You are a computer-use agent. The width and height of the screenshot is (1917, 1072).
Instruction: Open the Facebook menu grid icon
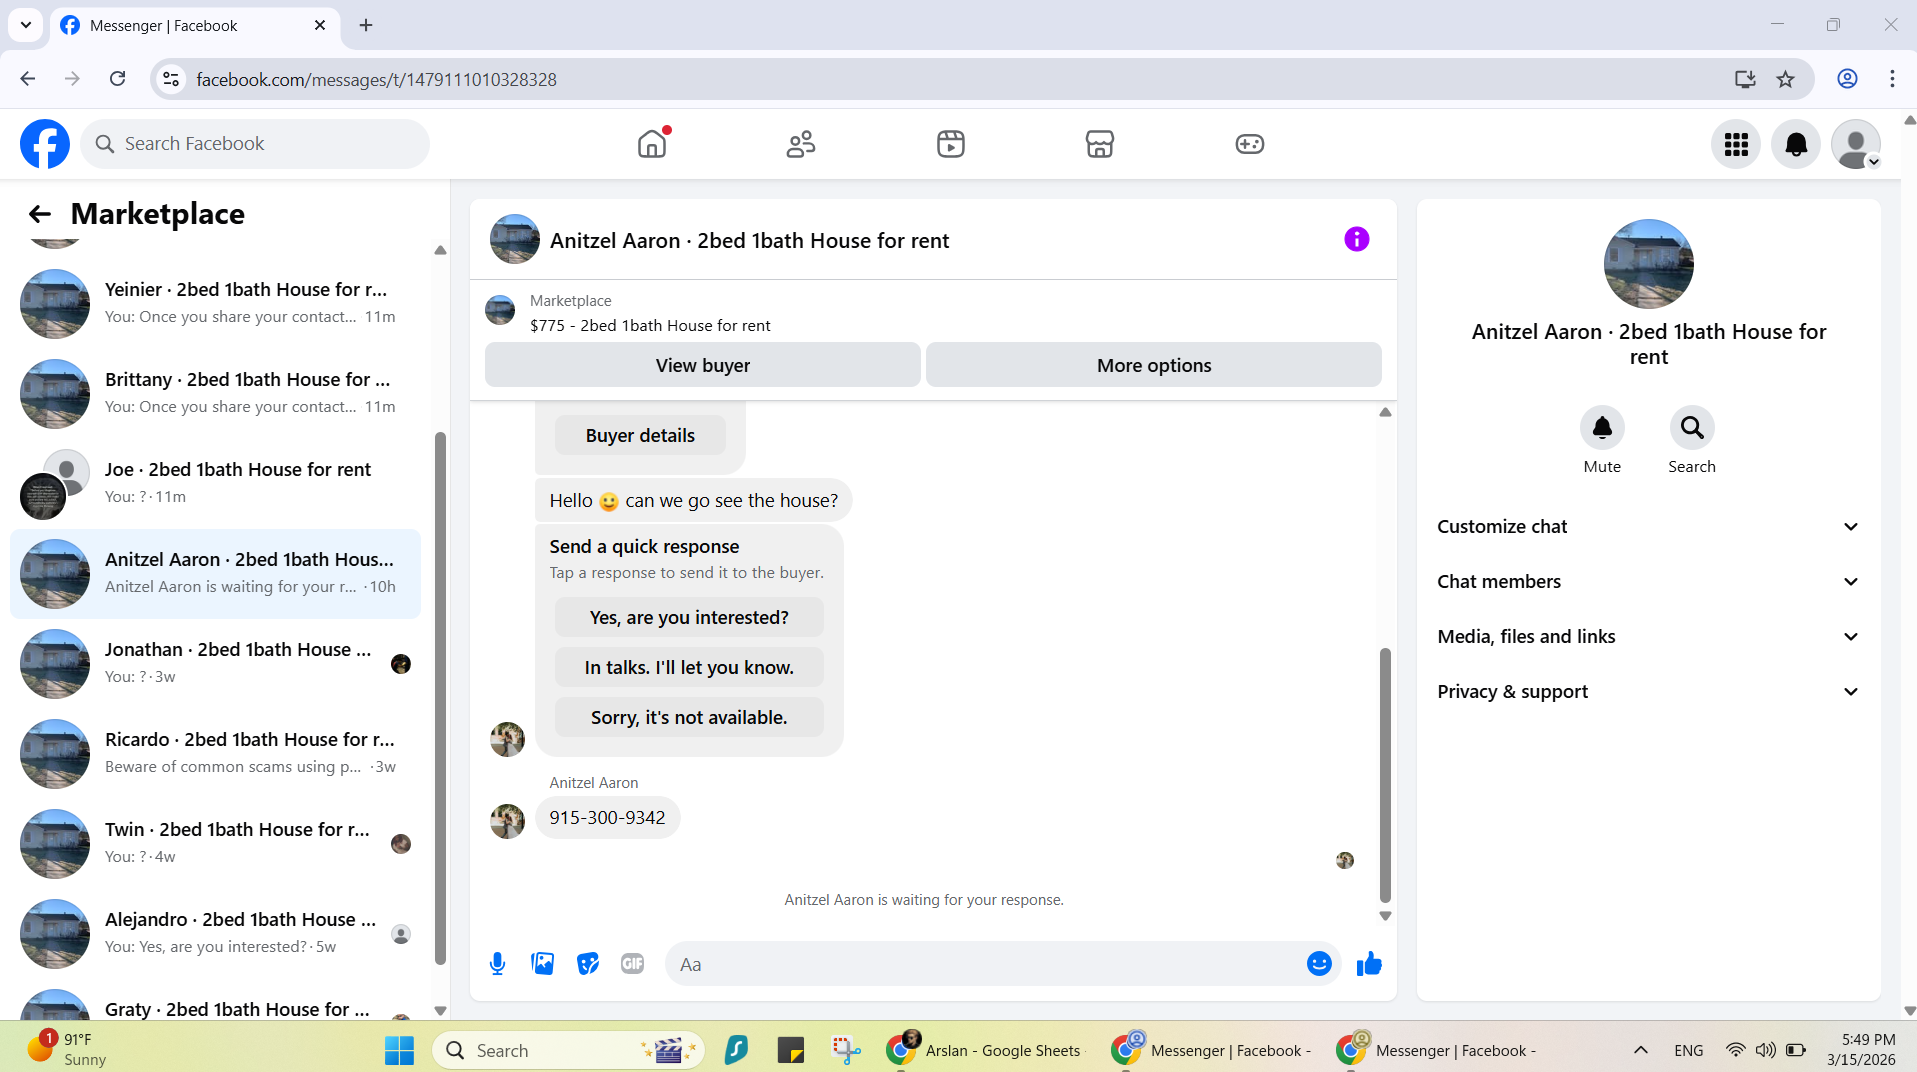click(x=1736, y=145)
